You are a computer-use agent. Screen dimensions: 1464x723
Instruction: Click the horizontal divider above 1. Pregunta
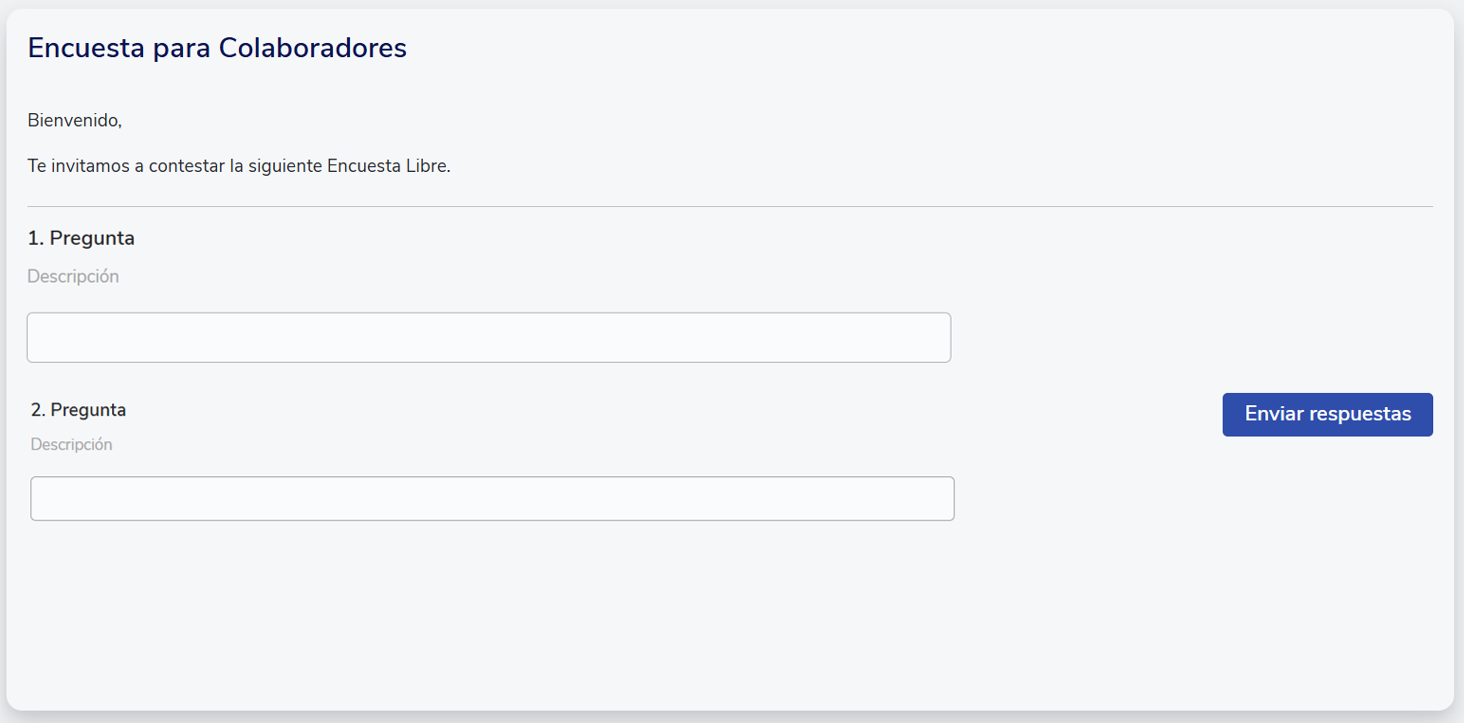(x=730, y=207)
